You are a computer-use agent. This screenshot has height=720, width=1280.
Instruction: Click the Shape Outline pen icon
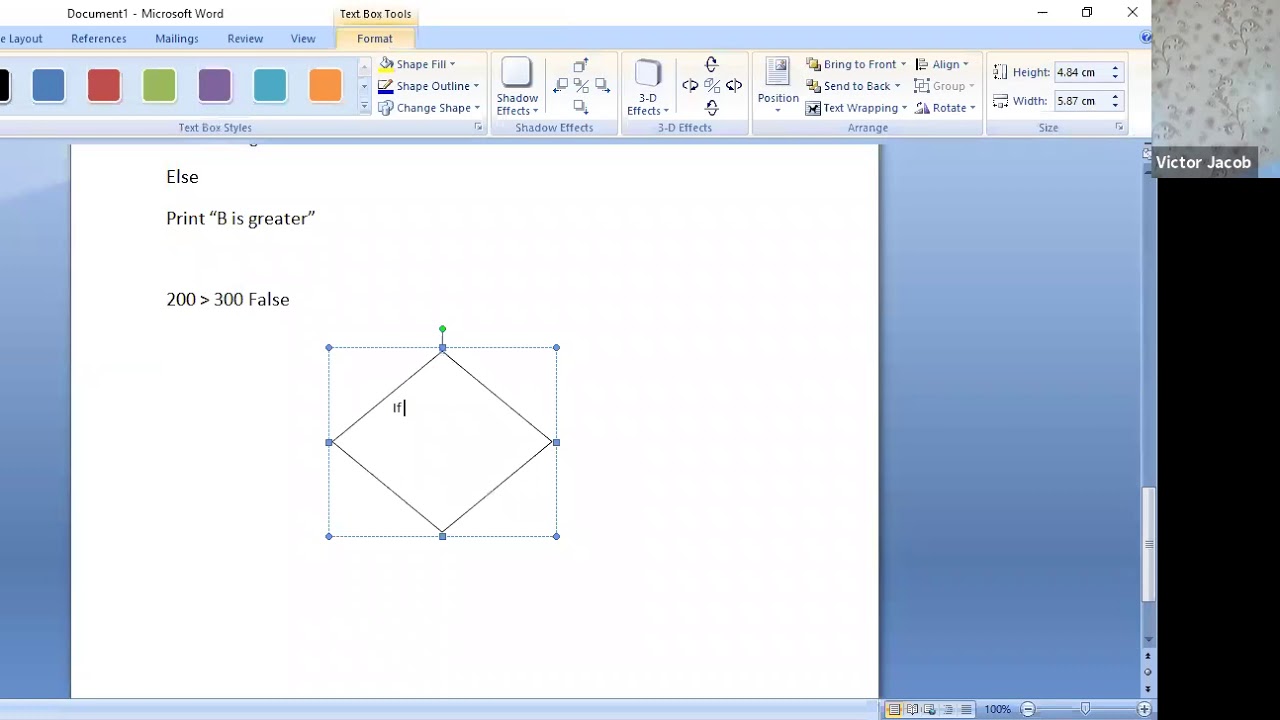pyautogui.click(x=386, y=86)
